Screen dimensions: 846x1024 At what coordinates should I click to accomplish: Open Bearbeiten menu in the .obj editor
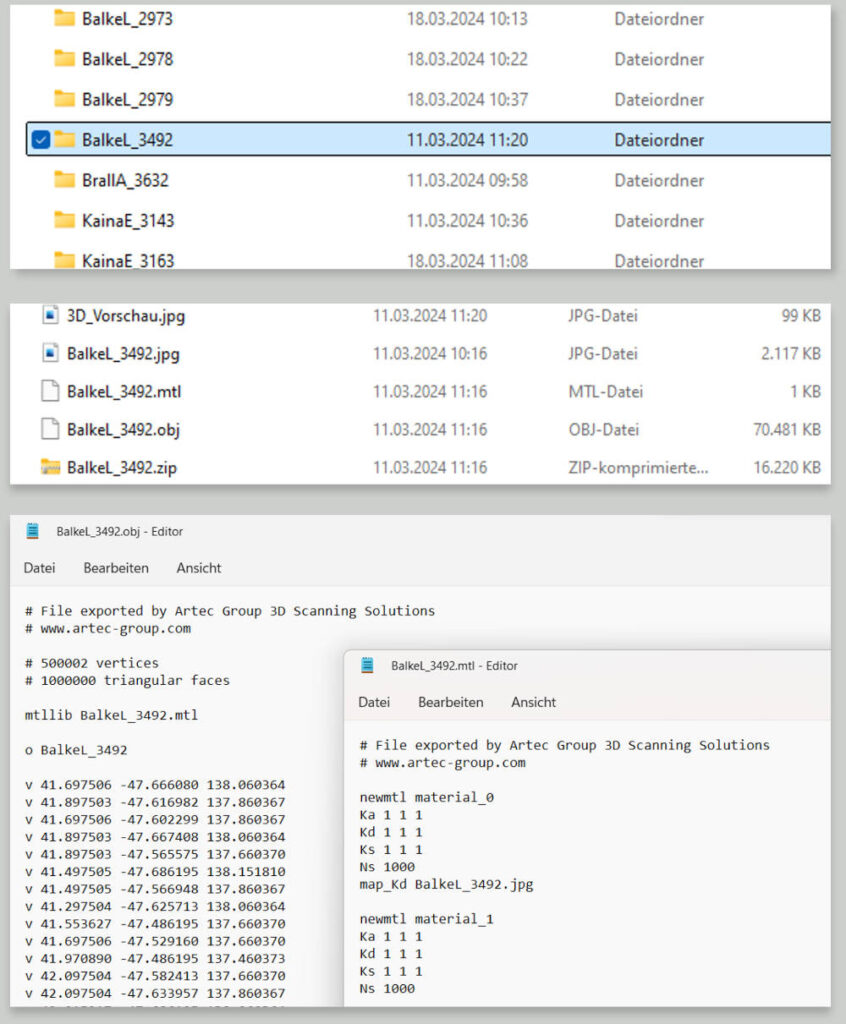tap(116, 568)
